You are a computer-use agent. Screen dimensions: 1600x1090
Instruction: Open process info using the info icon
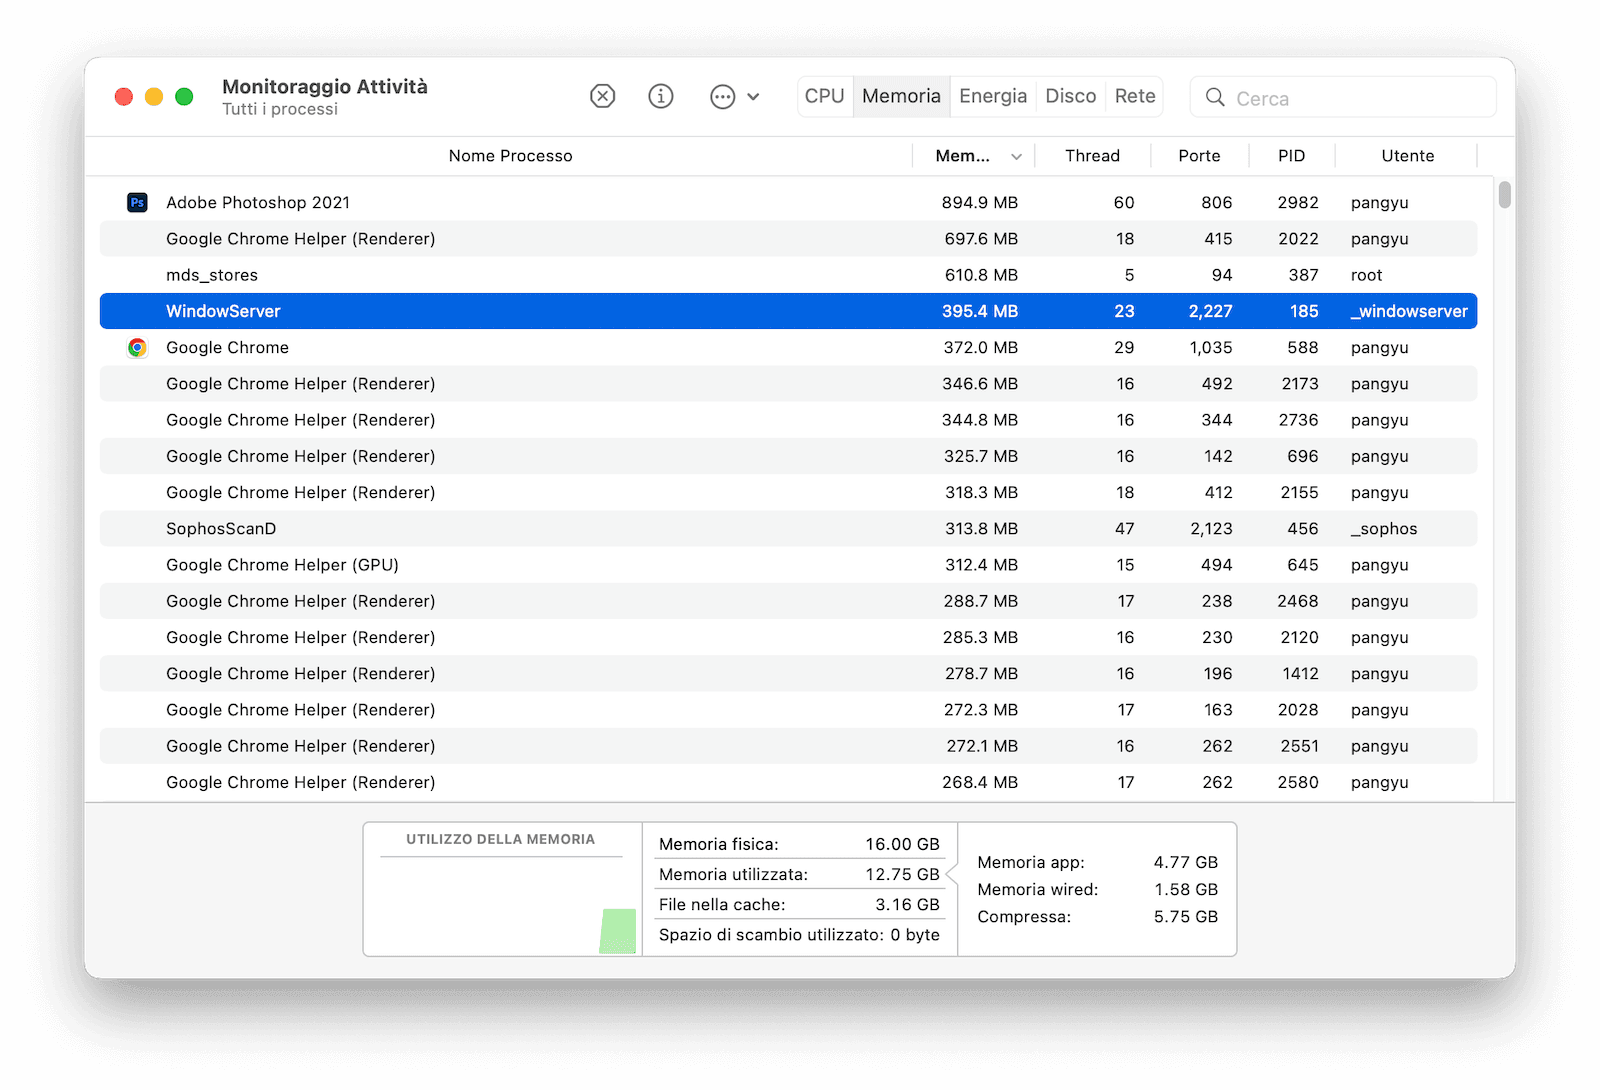tap(660, 96)
